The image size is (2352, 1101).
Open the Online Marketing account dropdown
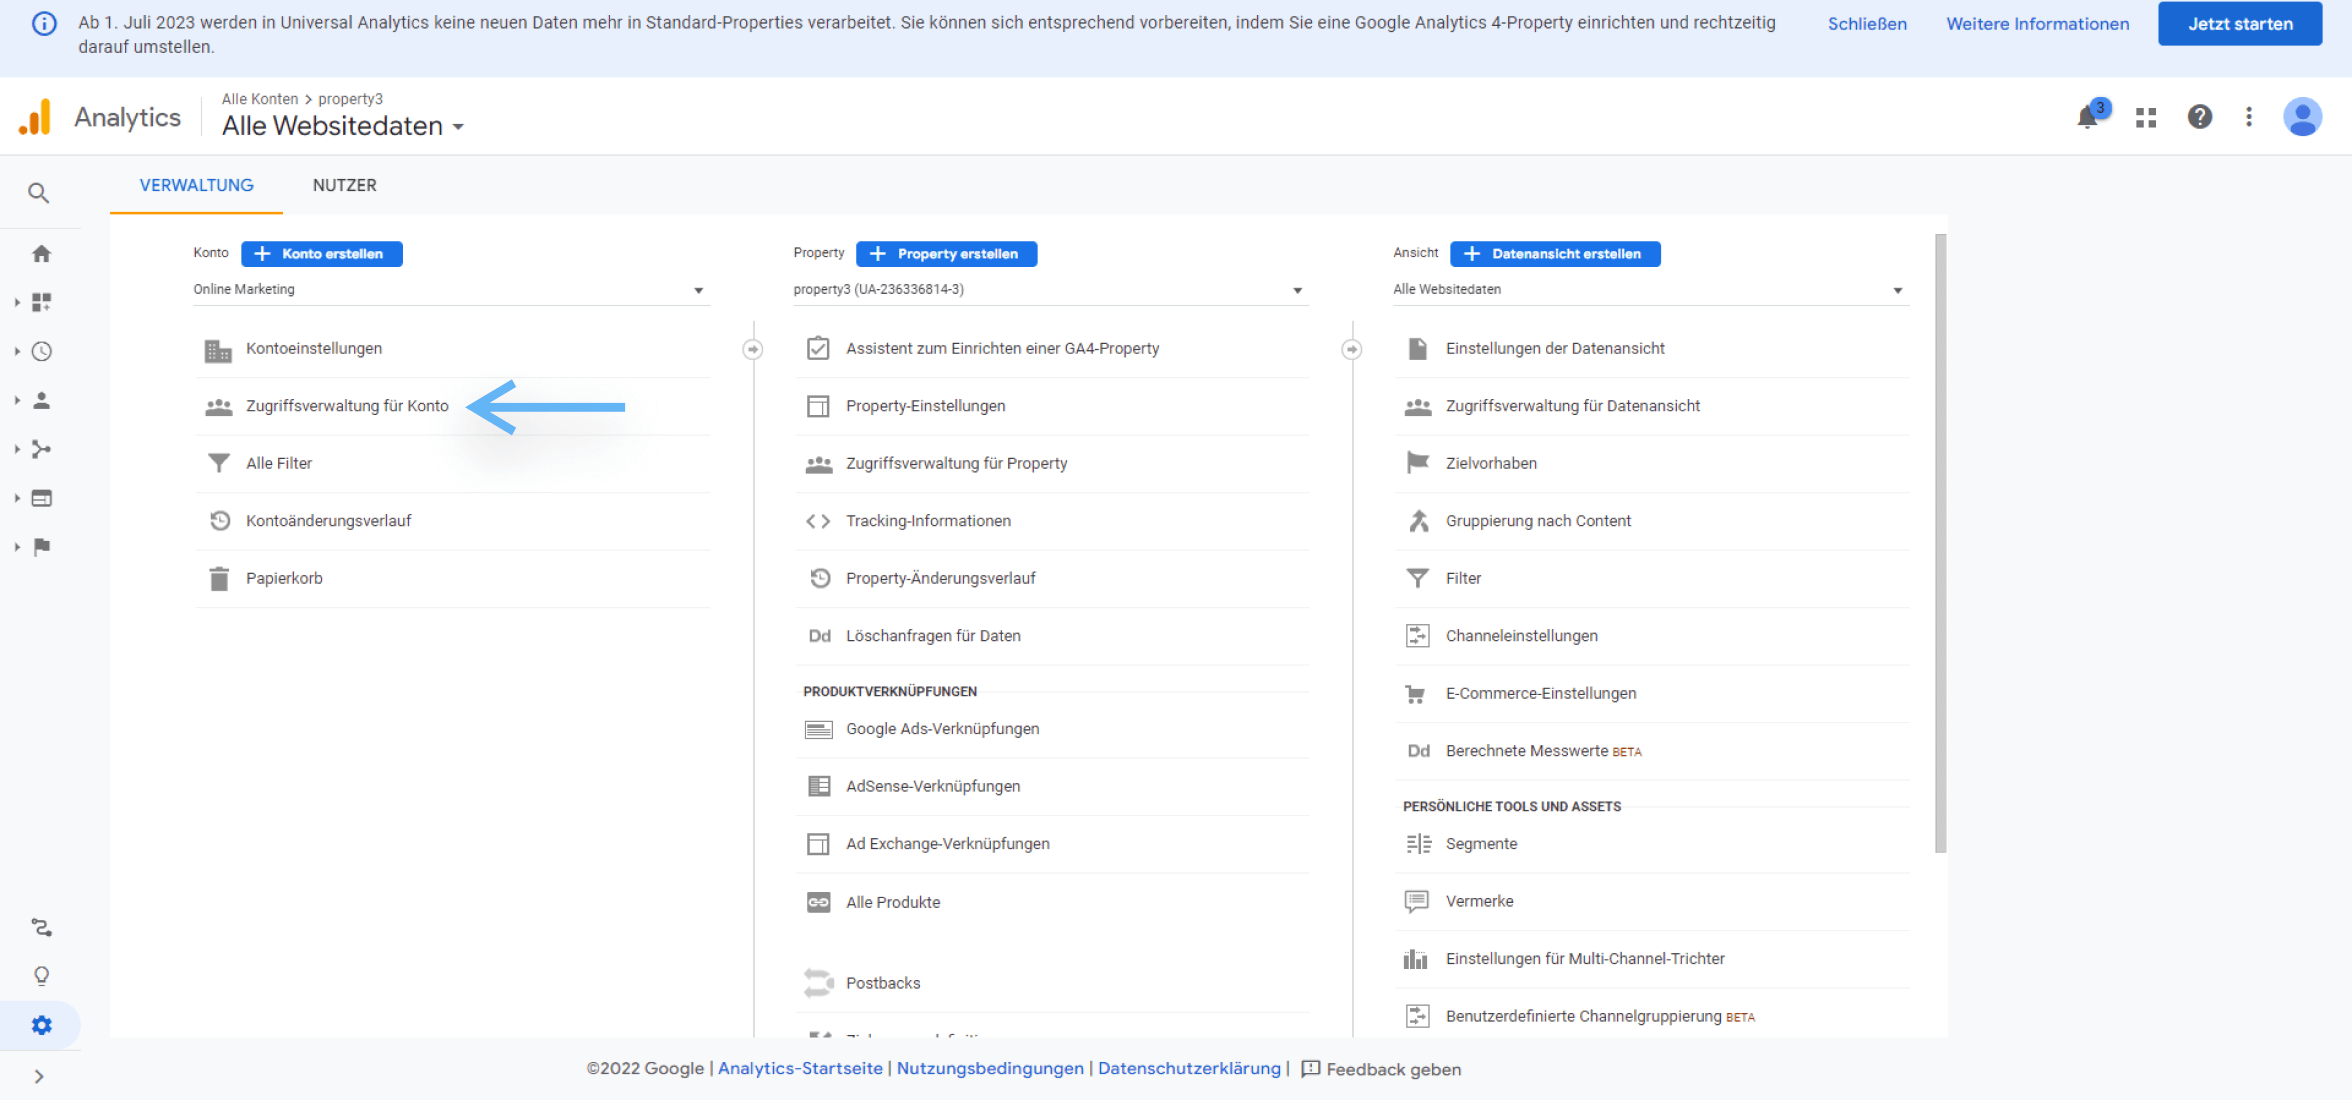click(450, 290)
